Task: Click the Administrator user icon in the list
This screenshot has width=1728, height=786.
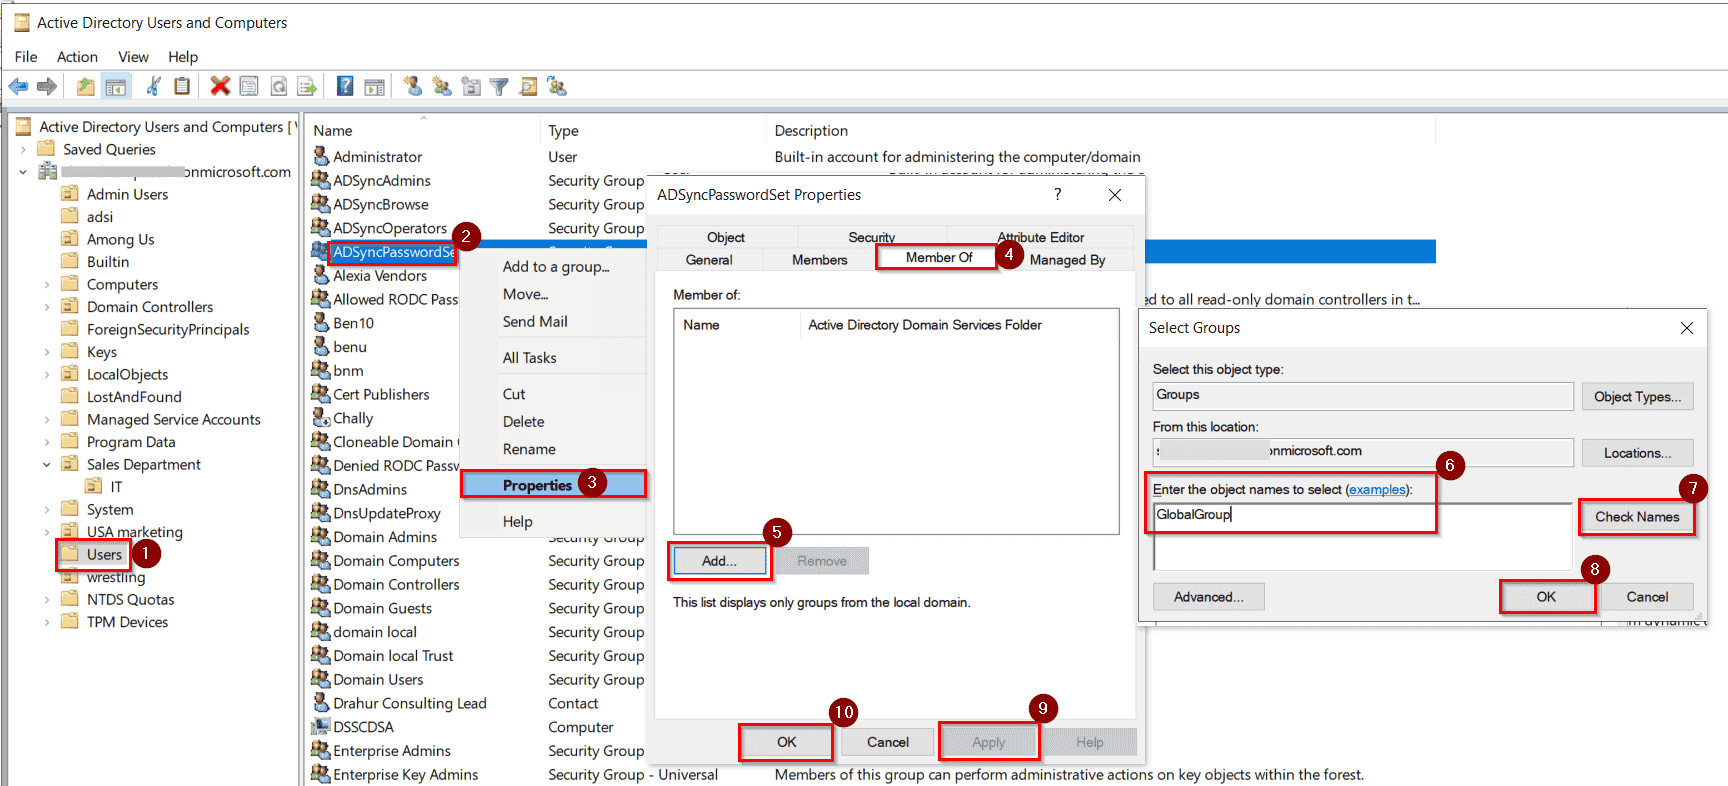Action: 321,156
